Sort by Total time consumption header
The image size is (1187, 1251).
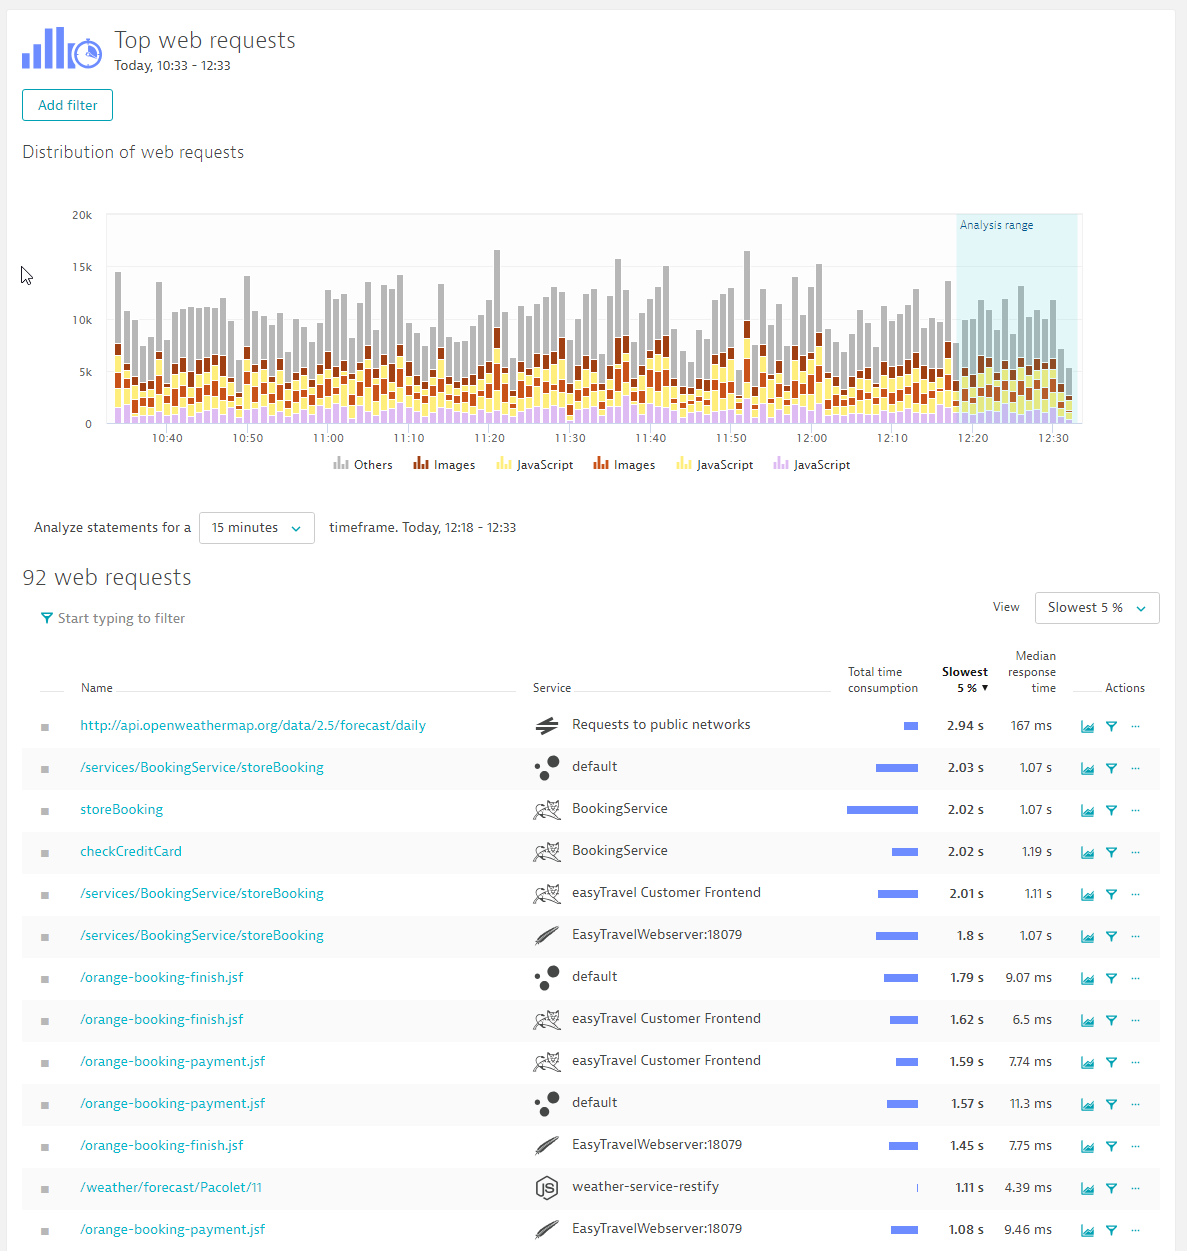pos(883,680)
